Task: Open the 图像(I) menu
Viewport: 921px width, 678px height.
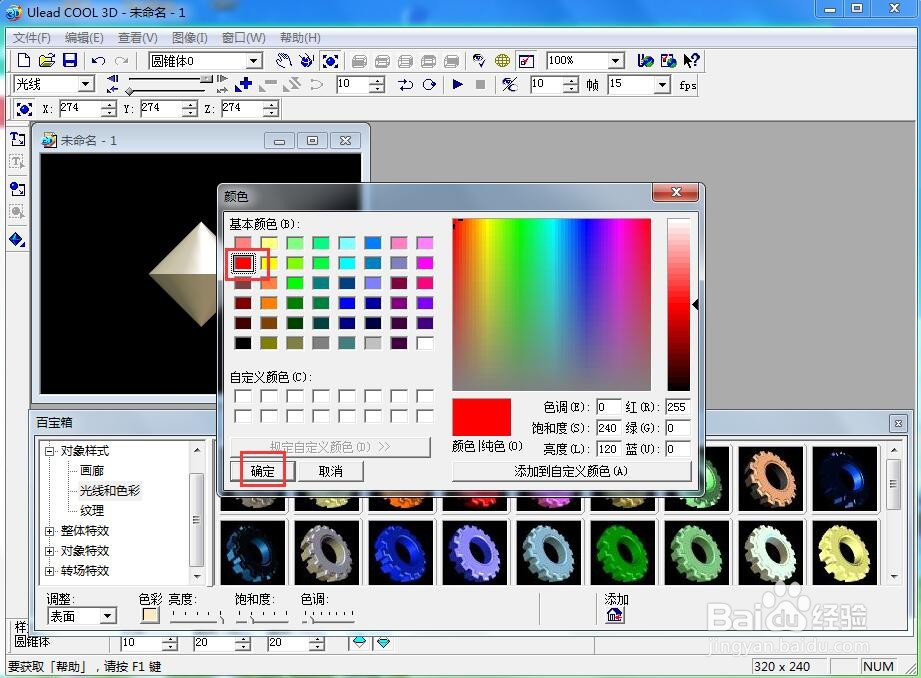Action: click(x=189, y=38)
